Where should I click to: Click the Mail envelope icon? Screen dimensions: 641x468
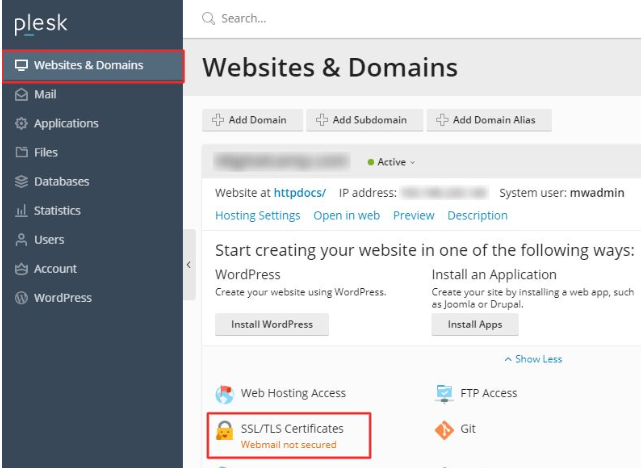tap(21, 94)
